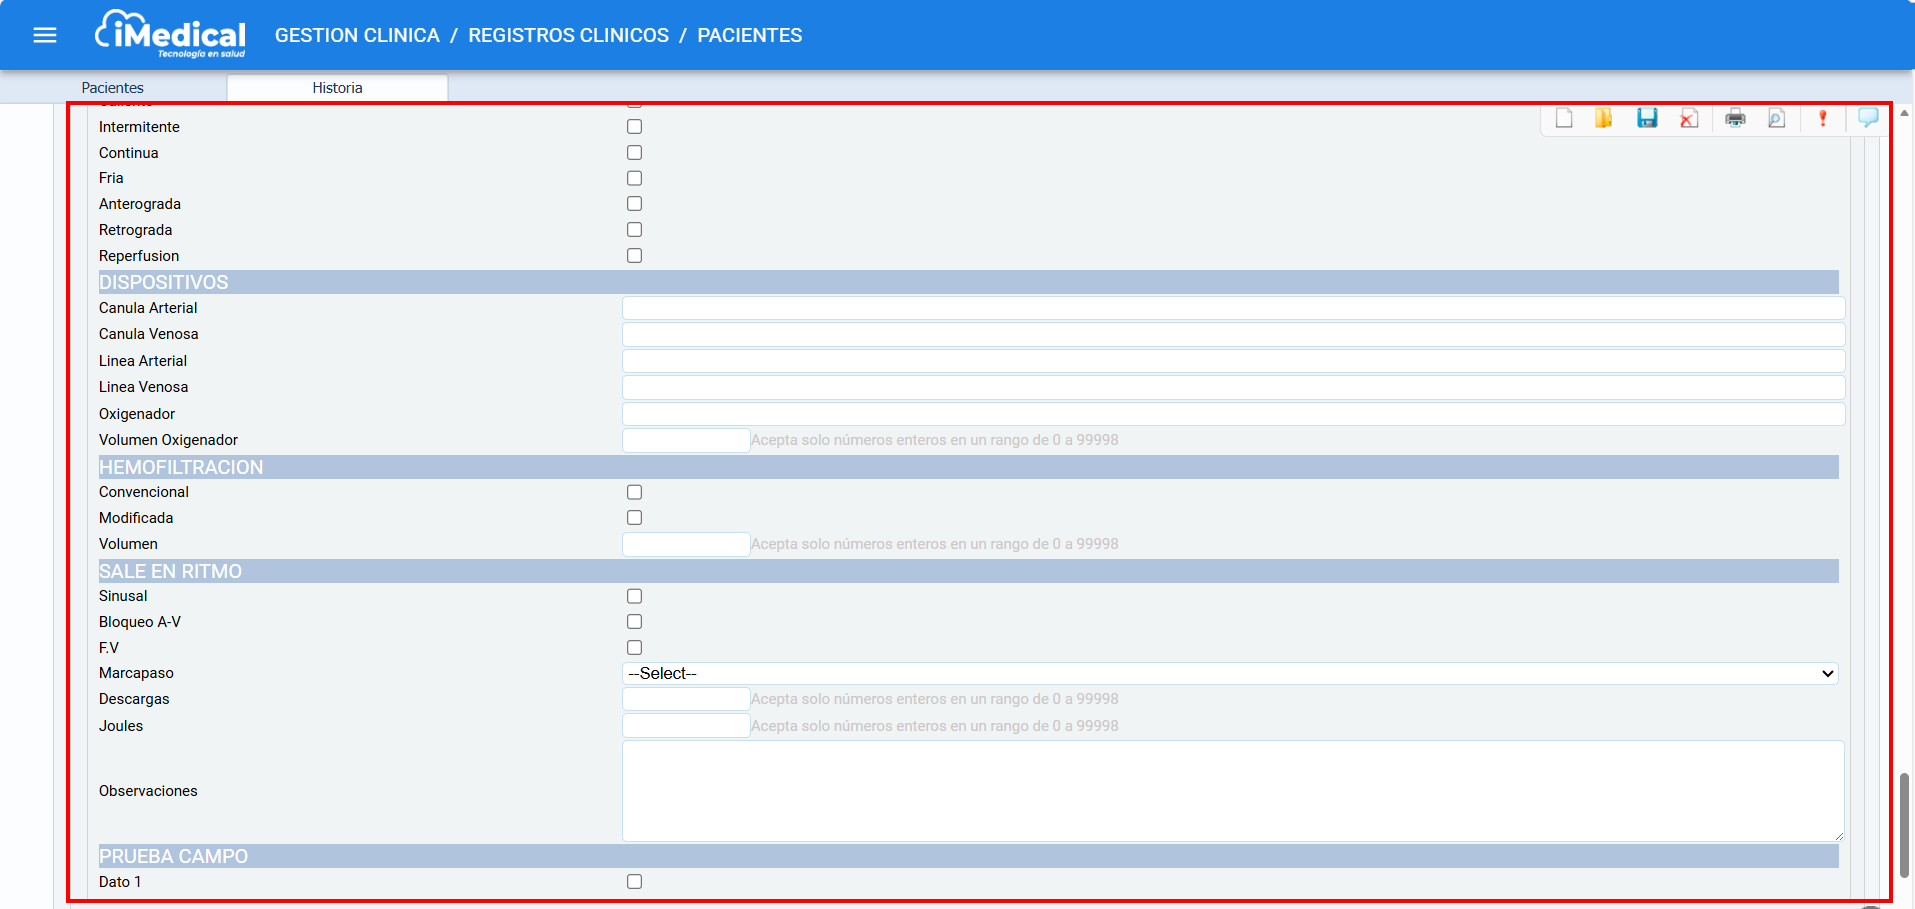Click the page vertical scrollbar thumb
Screen dimensions: 1915x909
pos(1904,825)
